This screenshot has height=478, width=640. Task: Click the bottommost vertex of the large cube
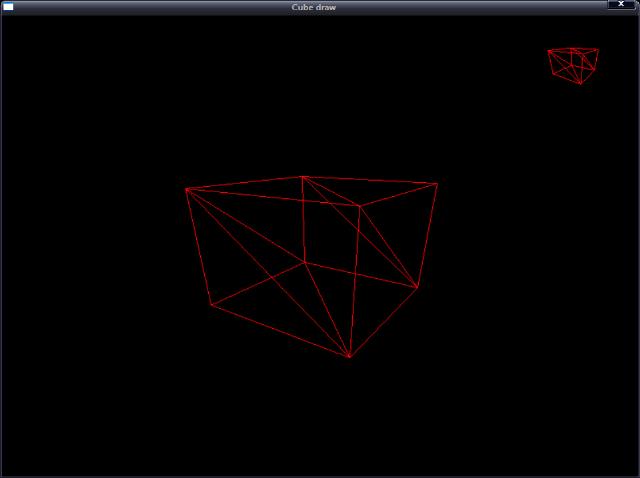(349, 357)
